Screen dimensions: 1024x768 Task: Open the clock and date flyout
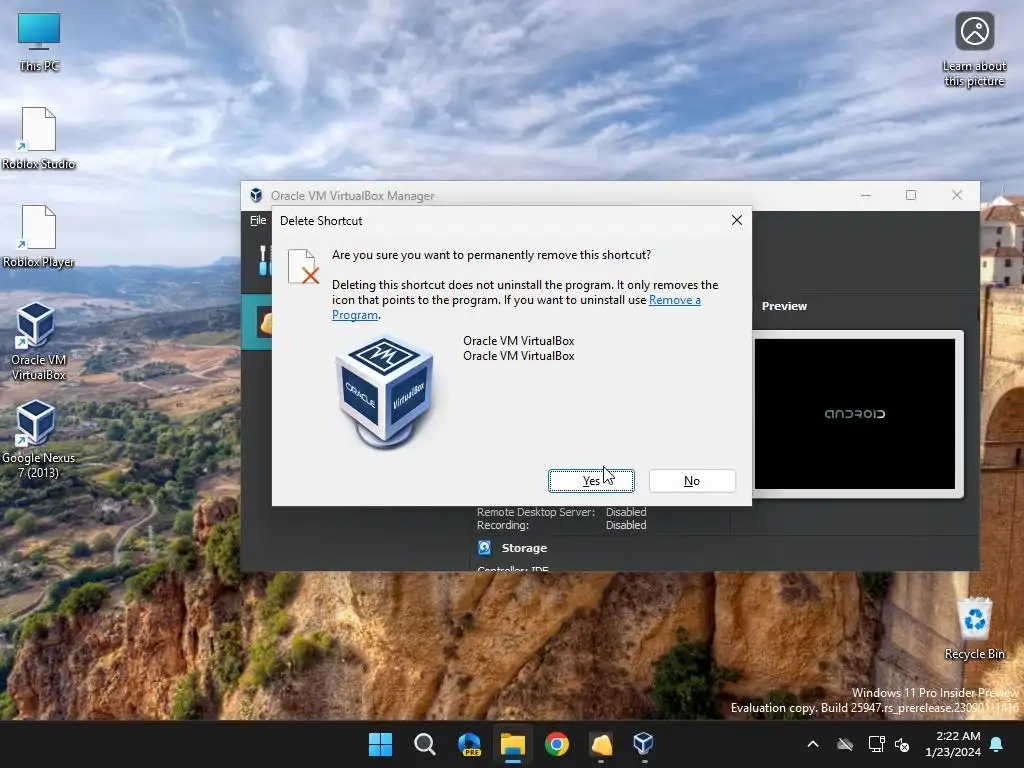[x=953, y=744]
